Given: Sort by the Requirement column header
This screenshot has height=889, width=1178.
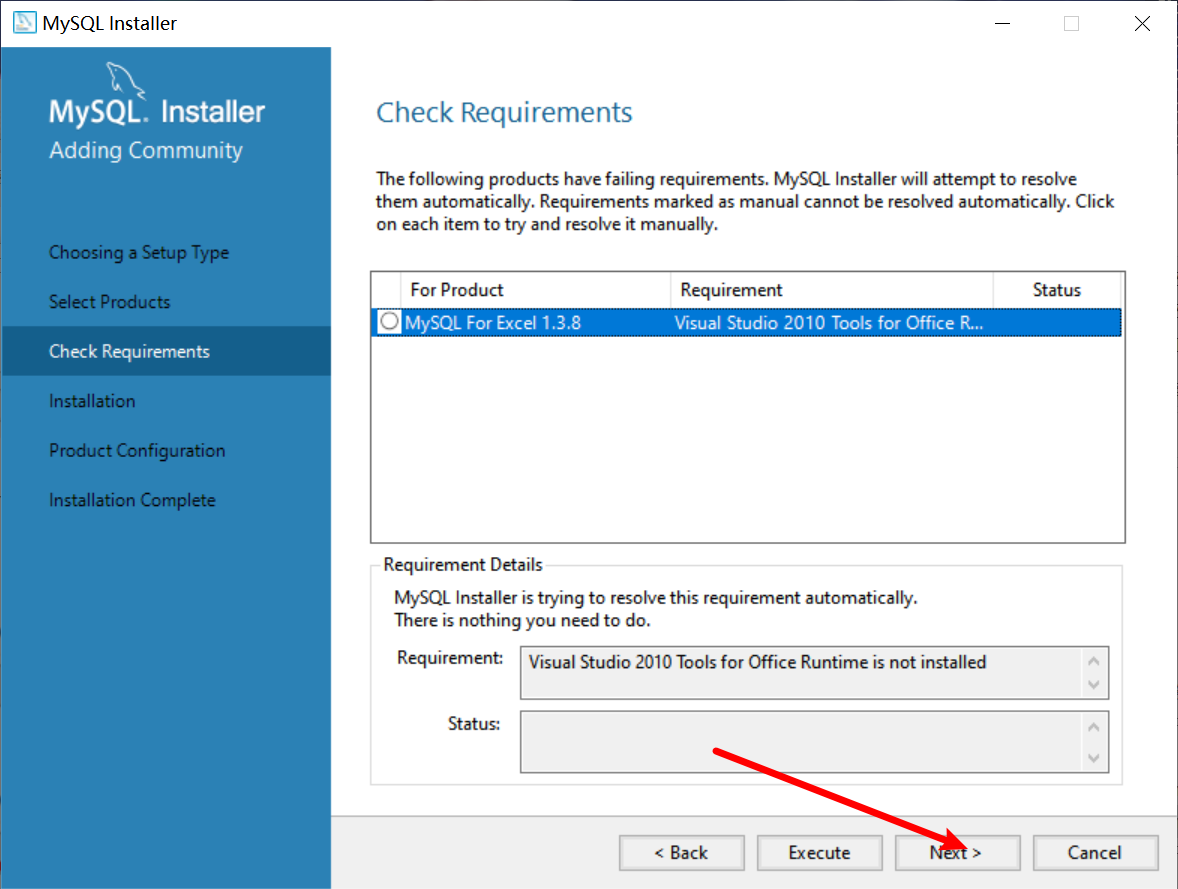Looking at the screenshot, I should pyautogui.click(x=831, y=290).
